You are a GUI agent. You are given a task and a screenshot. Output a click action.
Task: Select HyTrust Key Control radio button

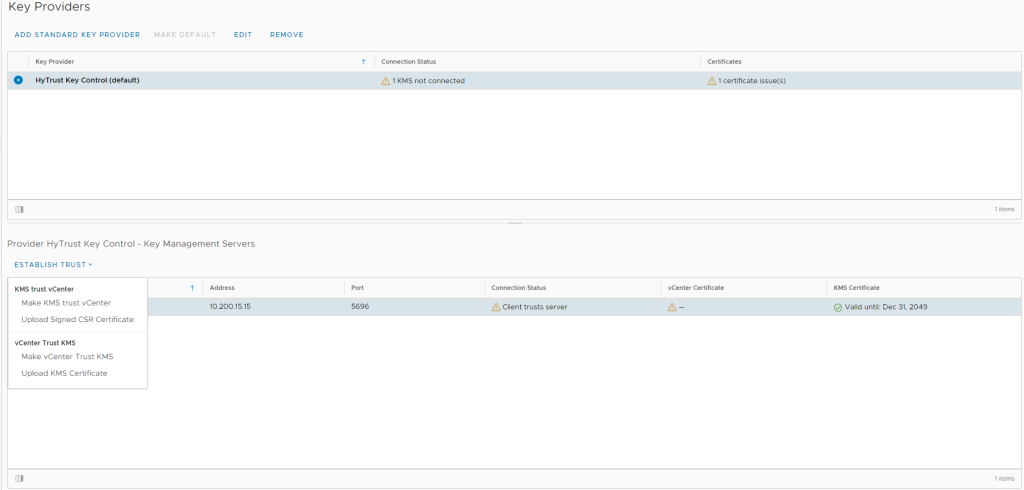point(19,80)
